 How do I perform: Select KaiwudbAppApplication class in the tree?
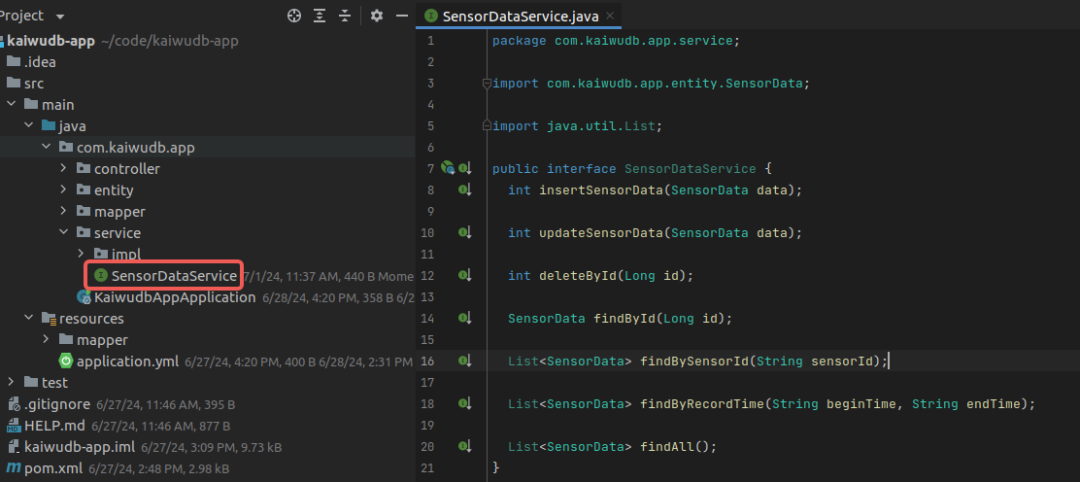click(174, 297)
